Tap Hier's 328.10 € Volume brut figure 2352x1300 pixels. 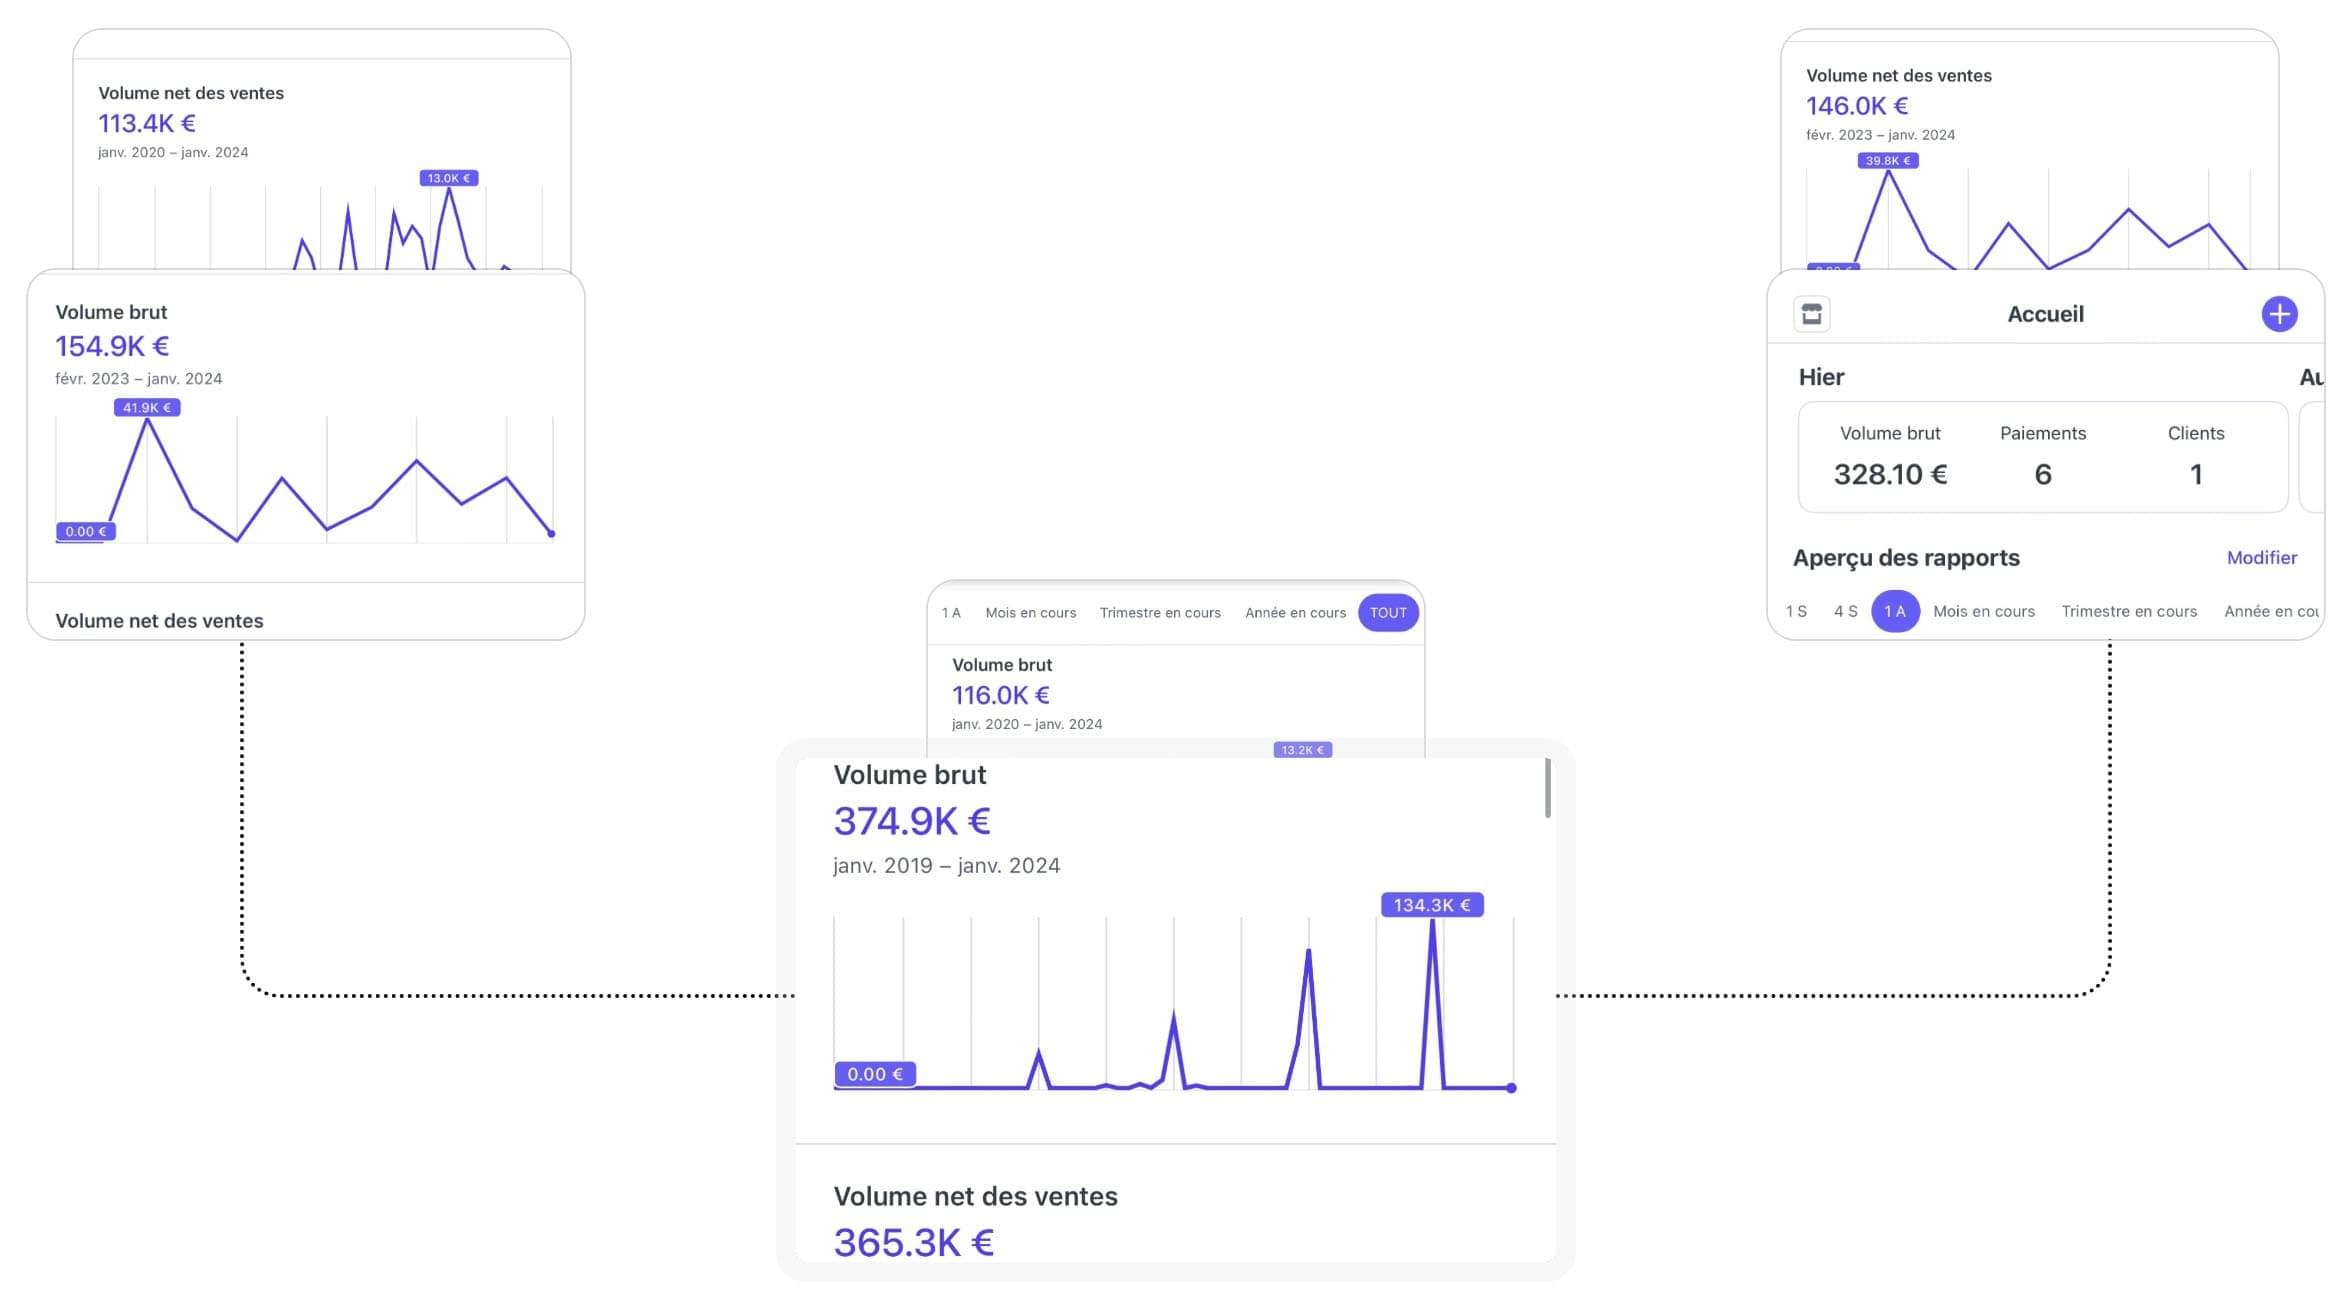click(1889, 474)
